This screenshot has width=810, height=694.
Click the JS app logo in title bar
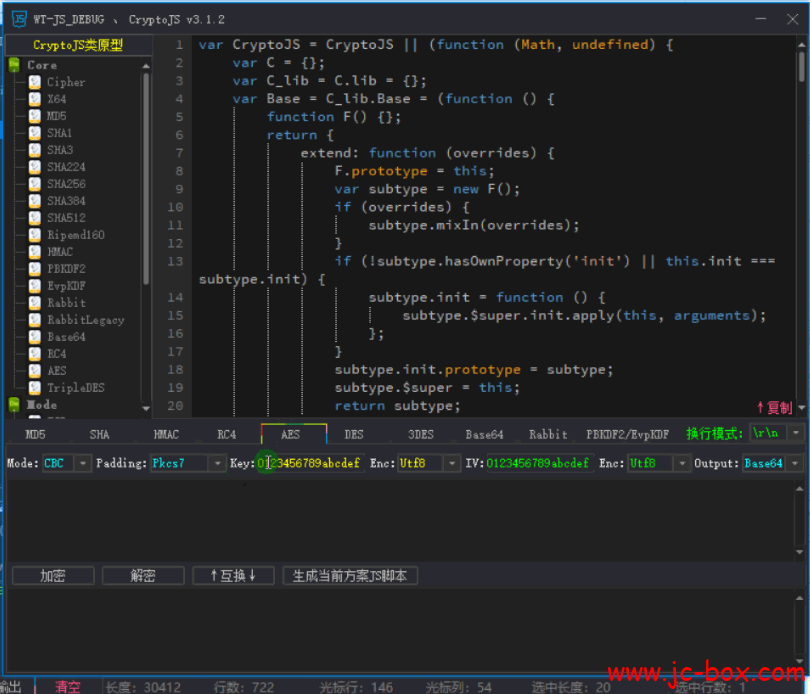tap(18, 18)
